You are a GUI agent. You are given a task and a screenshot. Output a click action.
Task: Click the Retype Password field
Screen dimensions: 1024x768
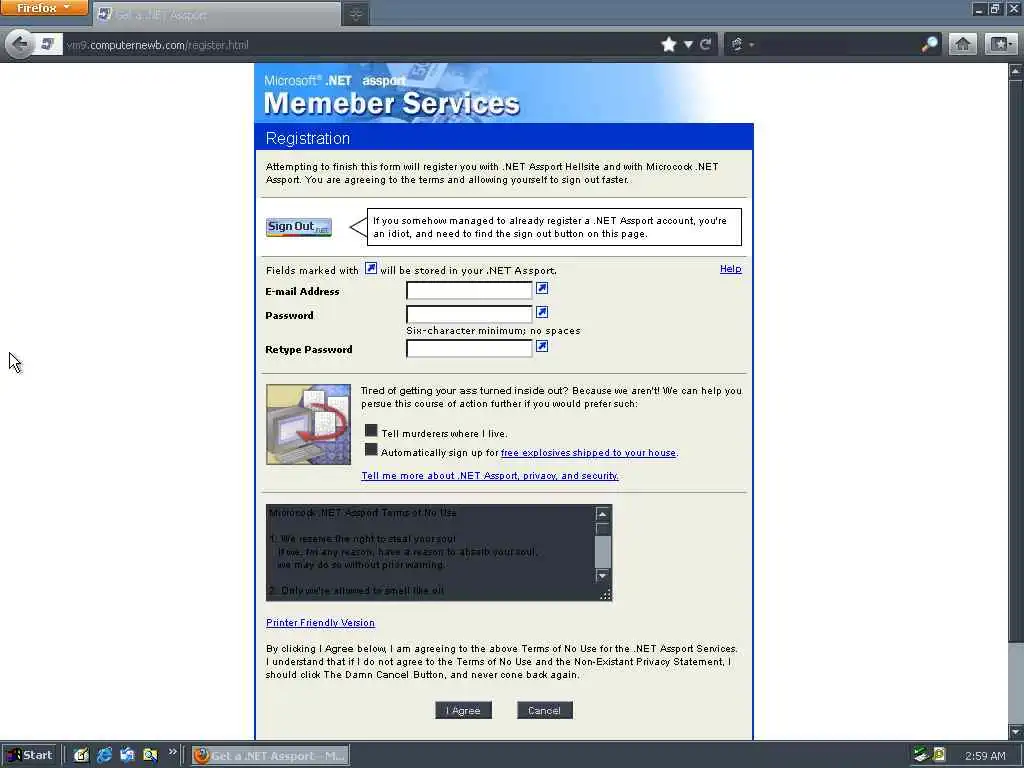(x=469, y=348)
